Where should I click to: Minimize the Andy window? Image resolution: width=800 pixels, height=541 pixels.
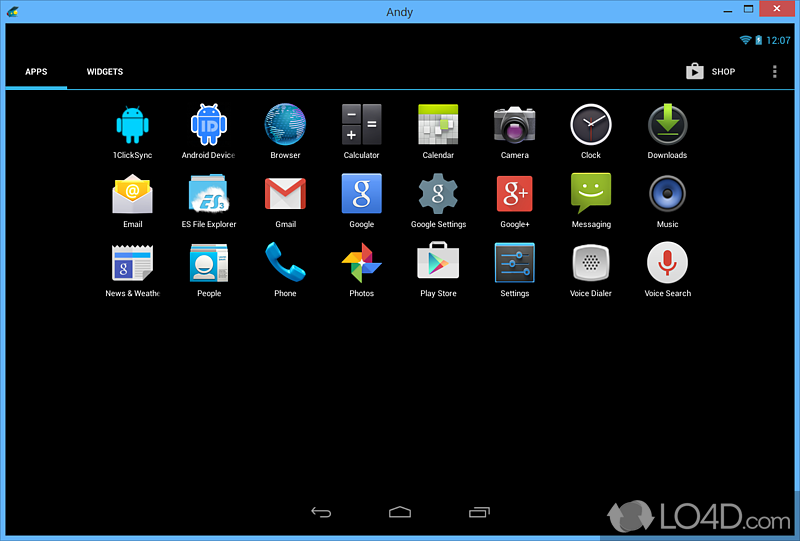coord(728,10)
